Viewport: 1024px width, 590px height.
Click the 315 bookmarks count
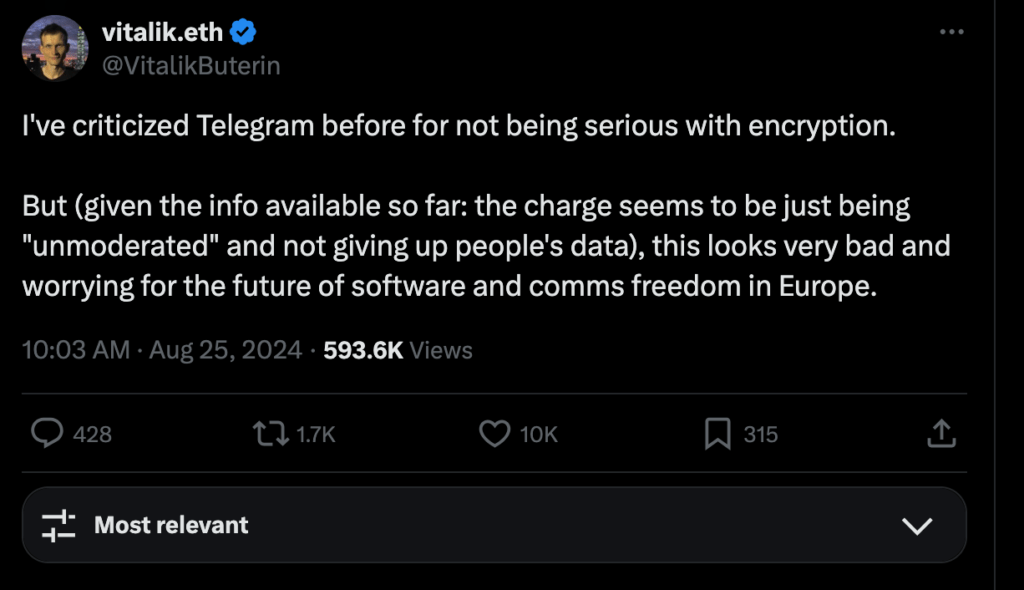[760, 434]
